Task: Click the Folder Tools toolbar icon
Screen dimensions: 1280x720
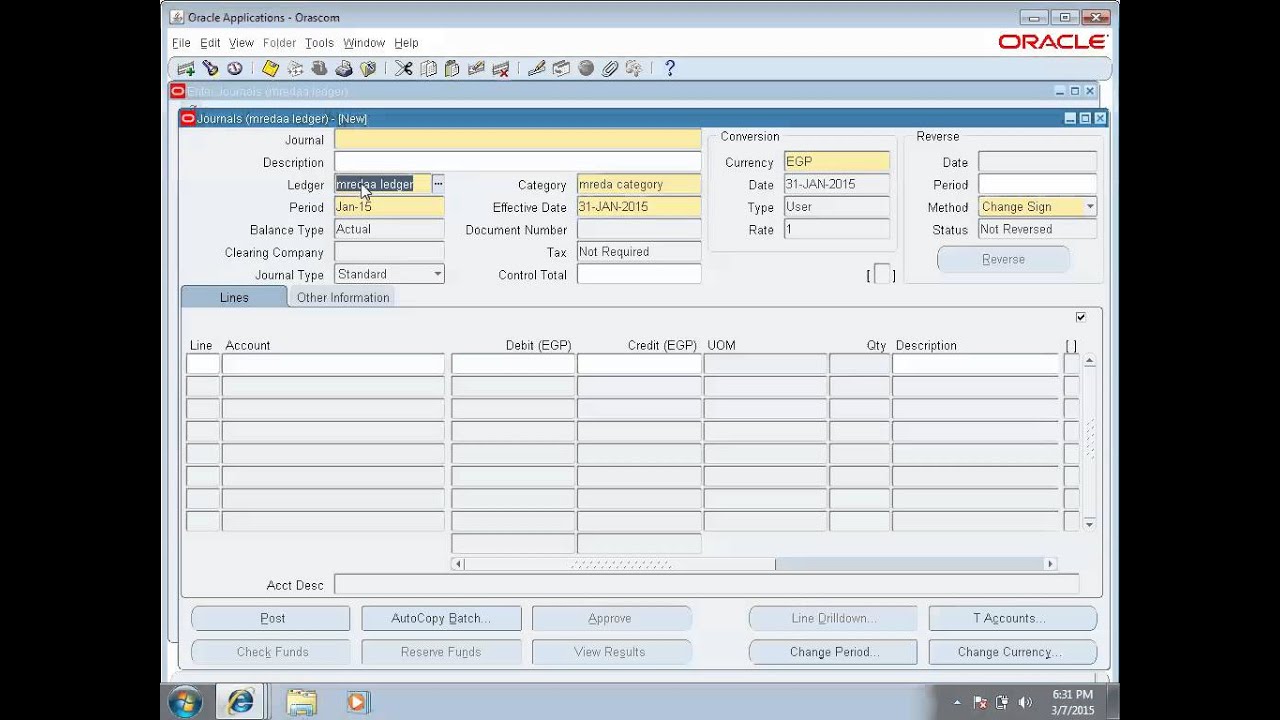Action: 634,68
